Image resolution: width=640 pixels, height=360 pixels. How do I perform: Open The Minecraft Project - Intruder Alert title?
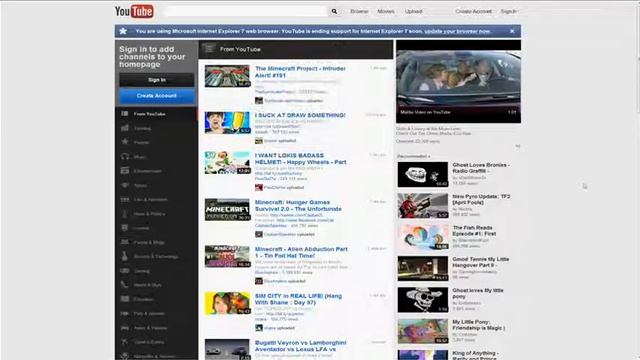click(x=300, y=72)
